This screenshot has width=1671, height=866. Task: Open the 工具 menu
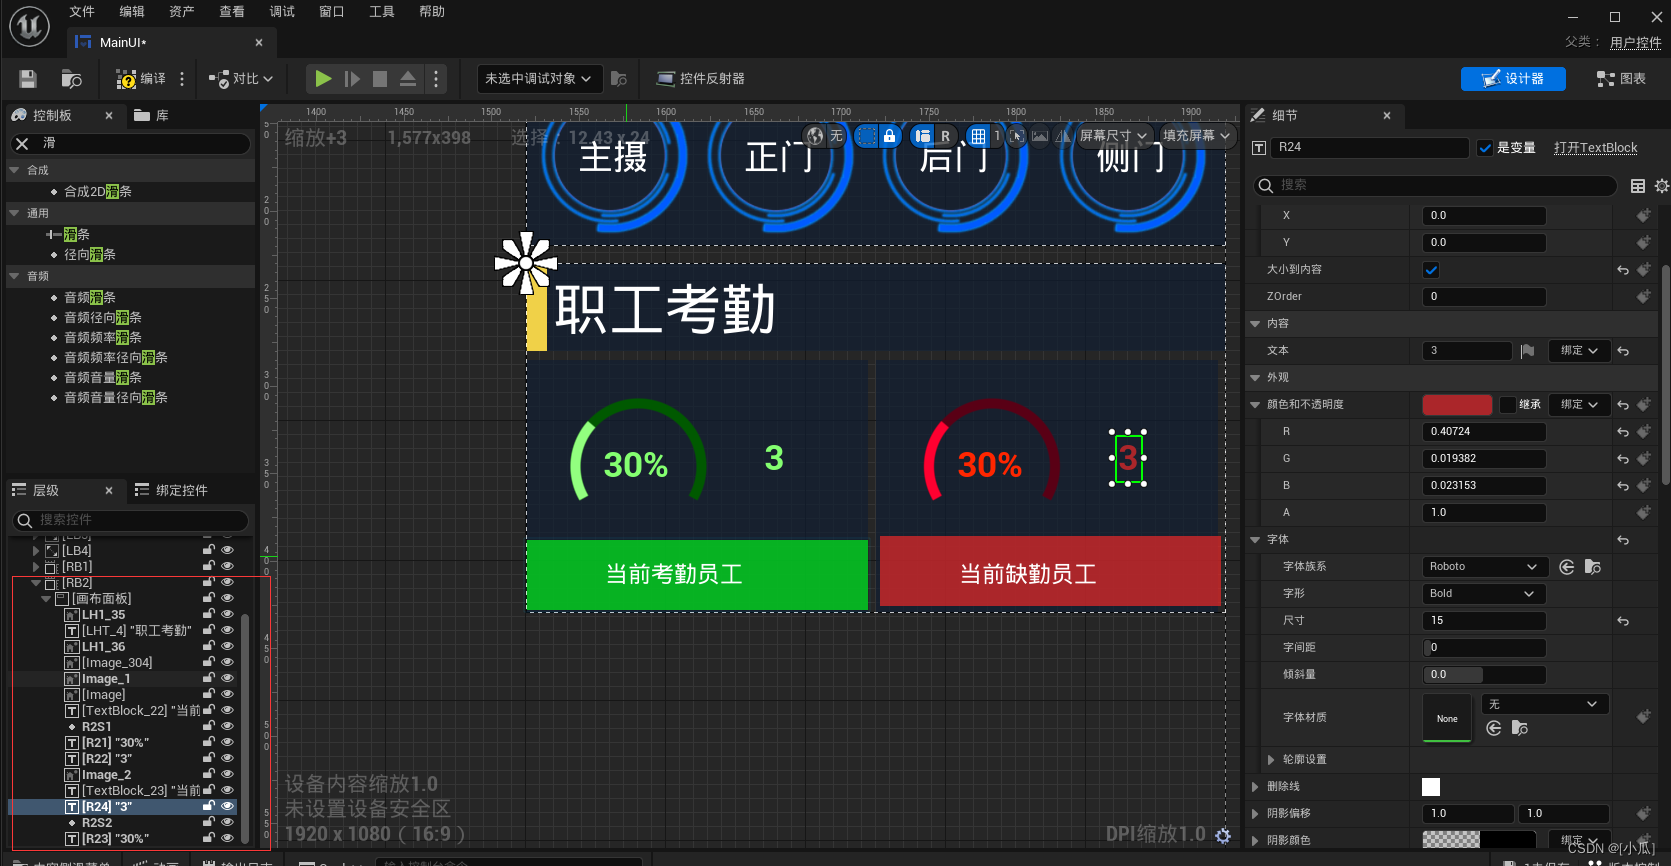(382, 12)
